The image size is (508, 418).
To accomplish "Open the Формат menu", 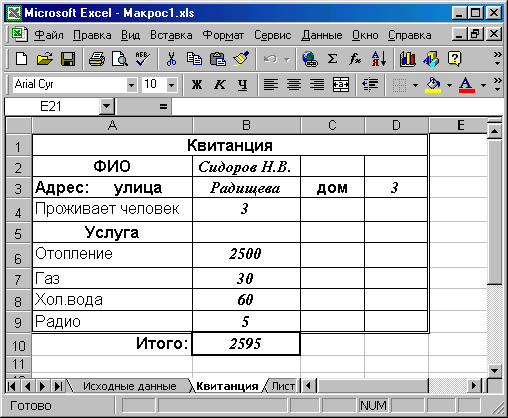I will tap(223, 35).
